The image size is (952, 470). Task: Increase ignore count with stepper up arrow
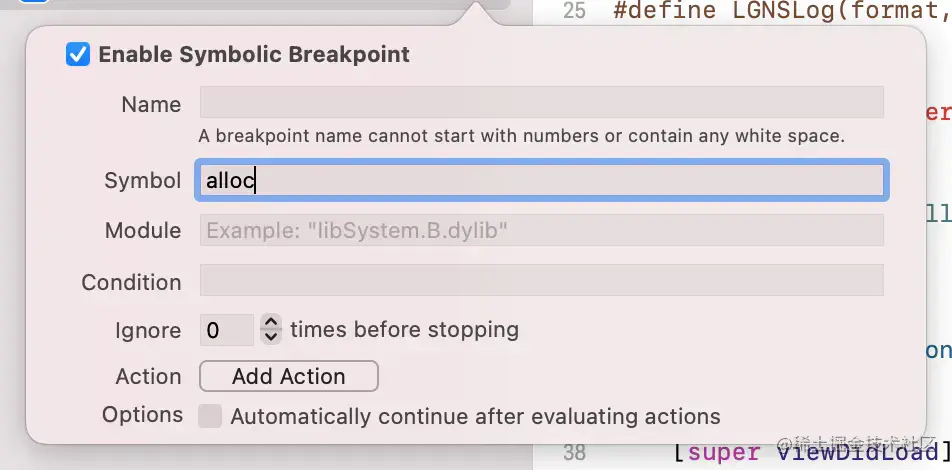pyautogui.click(x=271, y=322)
